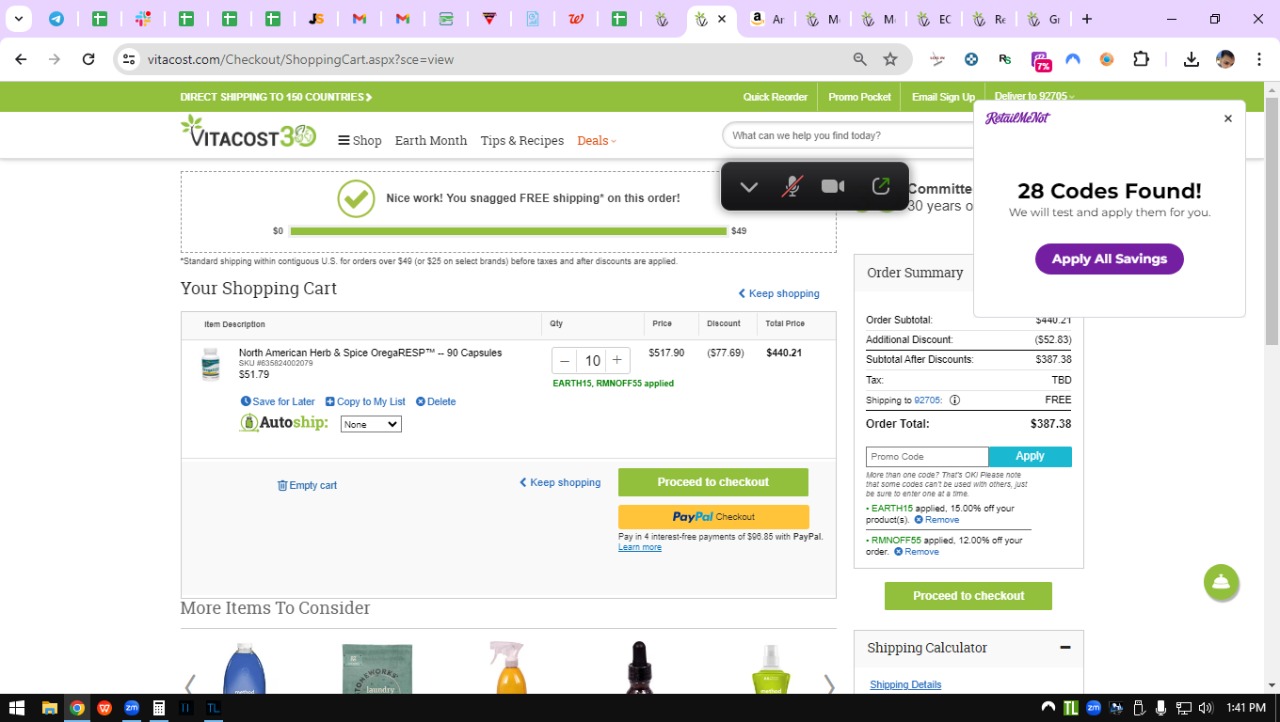Open File Explorer from the taskbar

click(49, 708)
